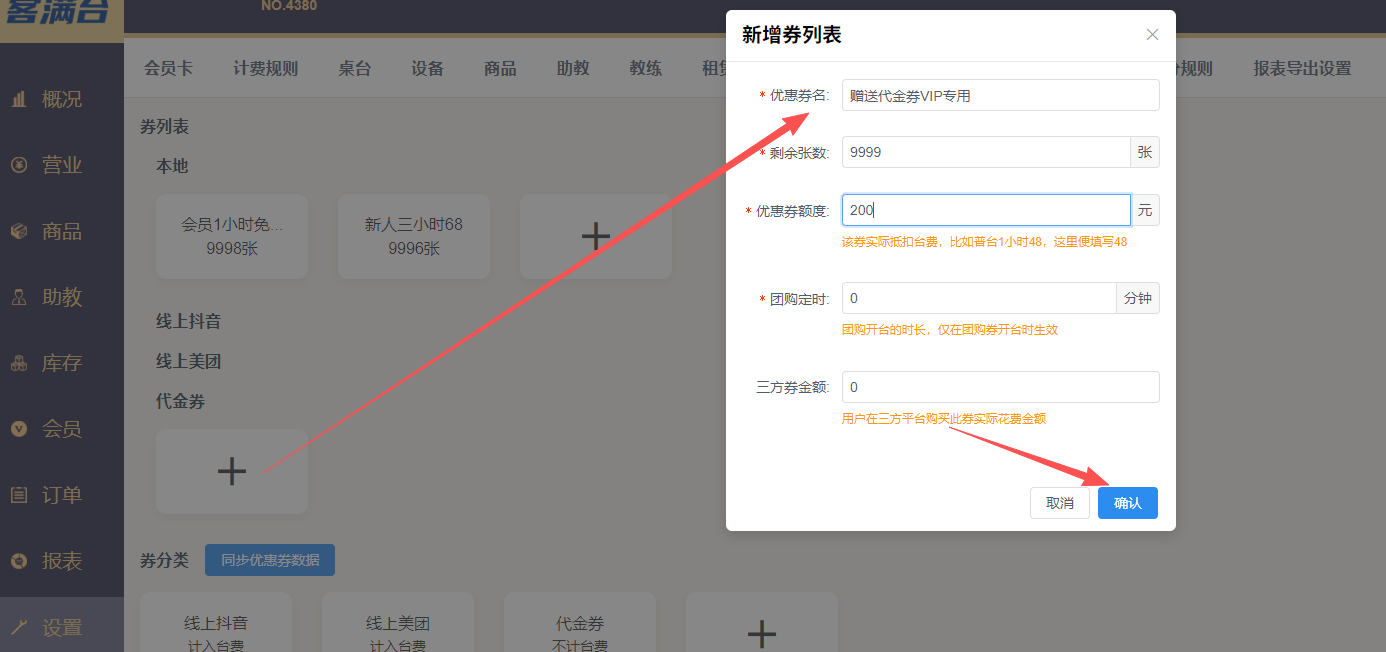Viewport: 1386px width, 652px height.
Task: Open the 订单 orders section in sidebar
Action: click(x=62, y=494)
